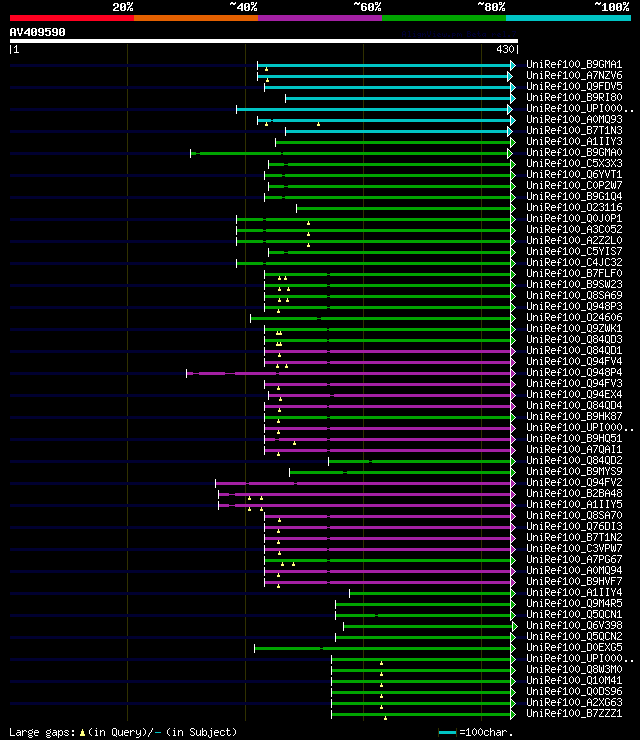
Task: Click the UniRef100_A2Z2L0 label
Action: pyautogui.click(x=574, y=241)
